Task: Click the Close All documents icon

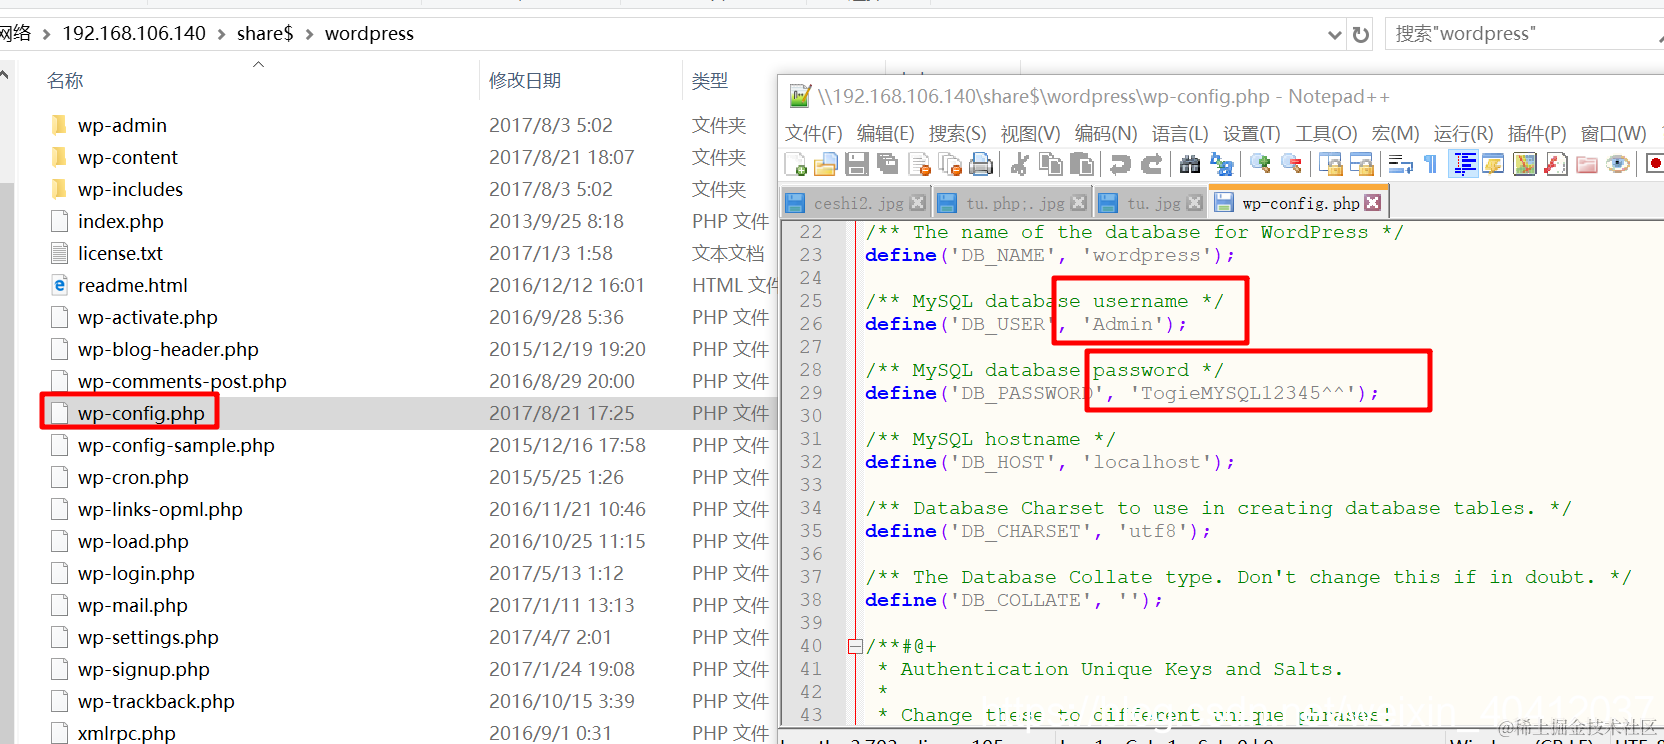Action: [950, 164]
